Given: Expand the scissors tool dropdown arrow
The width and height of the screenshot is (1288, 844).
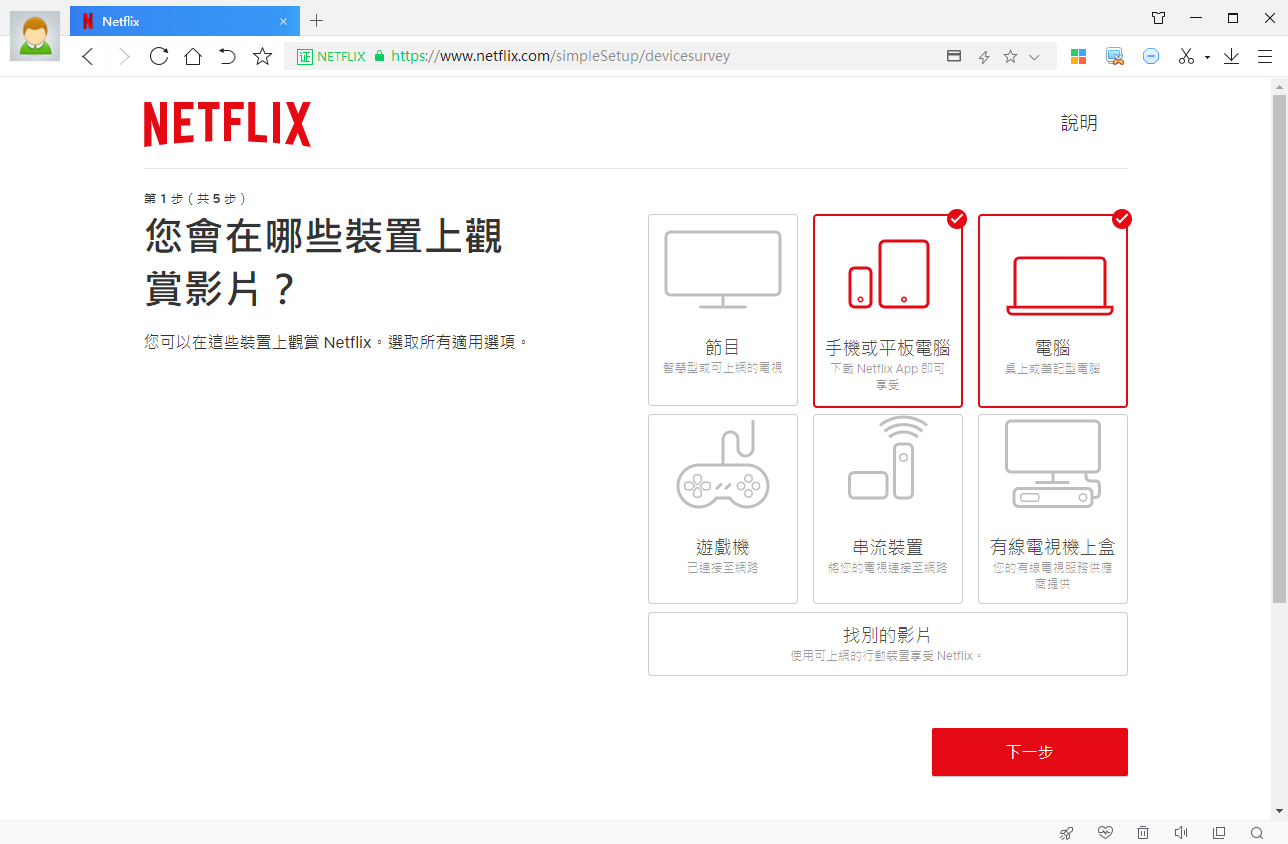Looking at the screenshot, I should [x=1207, y=58].
